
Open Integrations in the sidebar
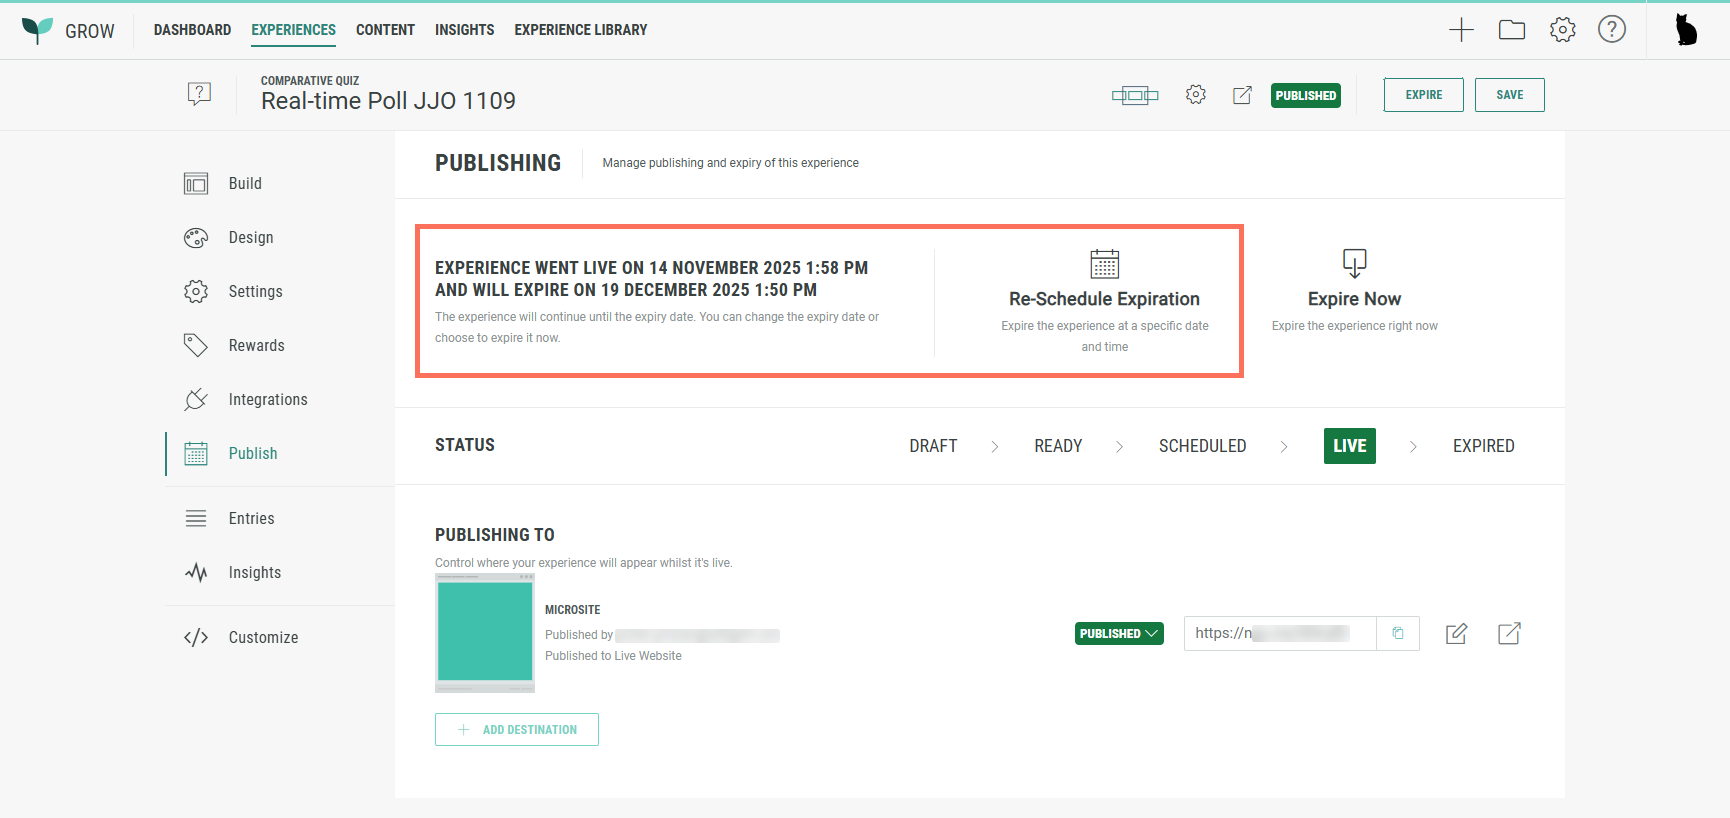[267, 399]
